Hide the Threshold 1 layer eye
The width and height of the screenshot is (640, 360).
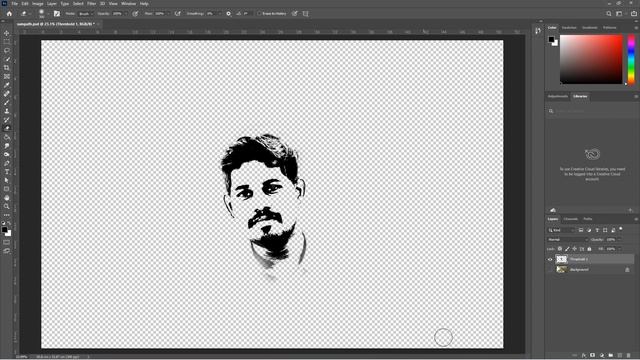point(550,259)
